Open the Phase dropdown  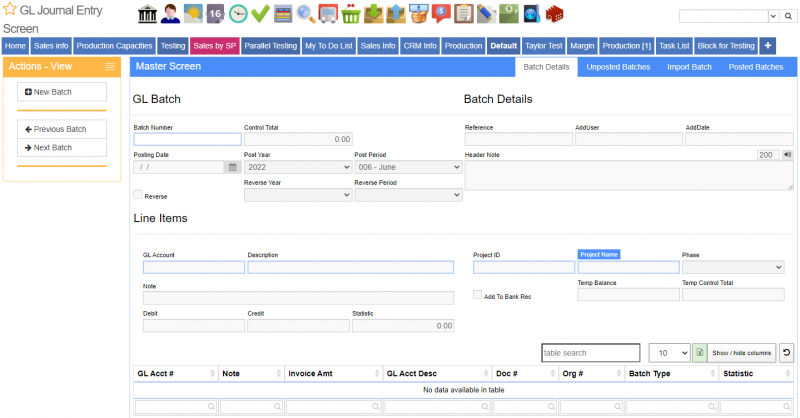pos(732,267)
